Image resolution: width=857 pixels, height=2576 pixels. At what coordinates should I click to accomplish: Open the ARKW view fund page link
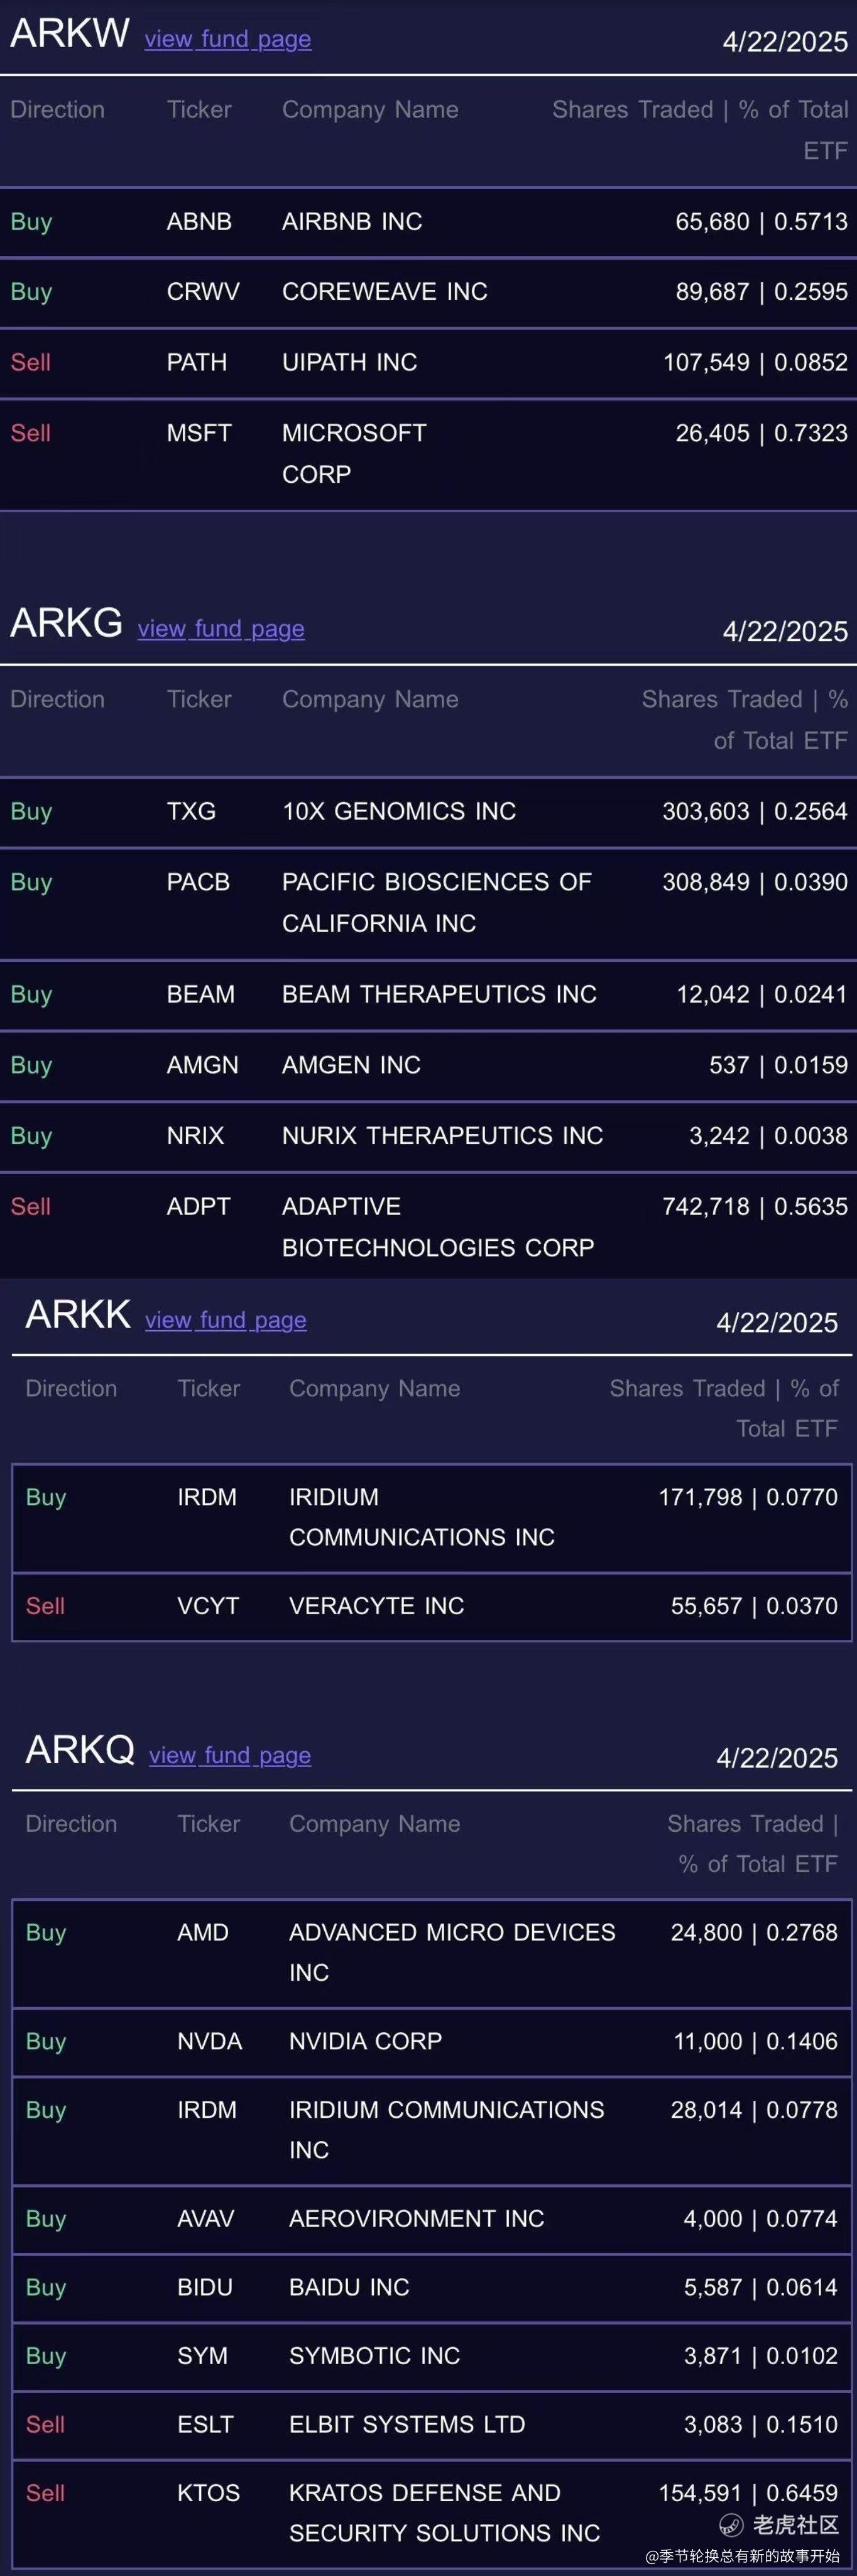coord(228,39)
